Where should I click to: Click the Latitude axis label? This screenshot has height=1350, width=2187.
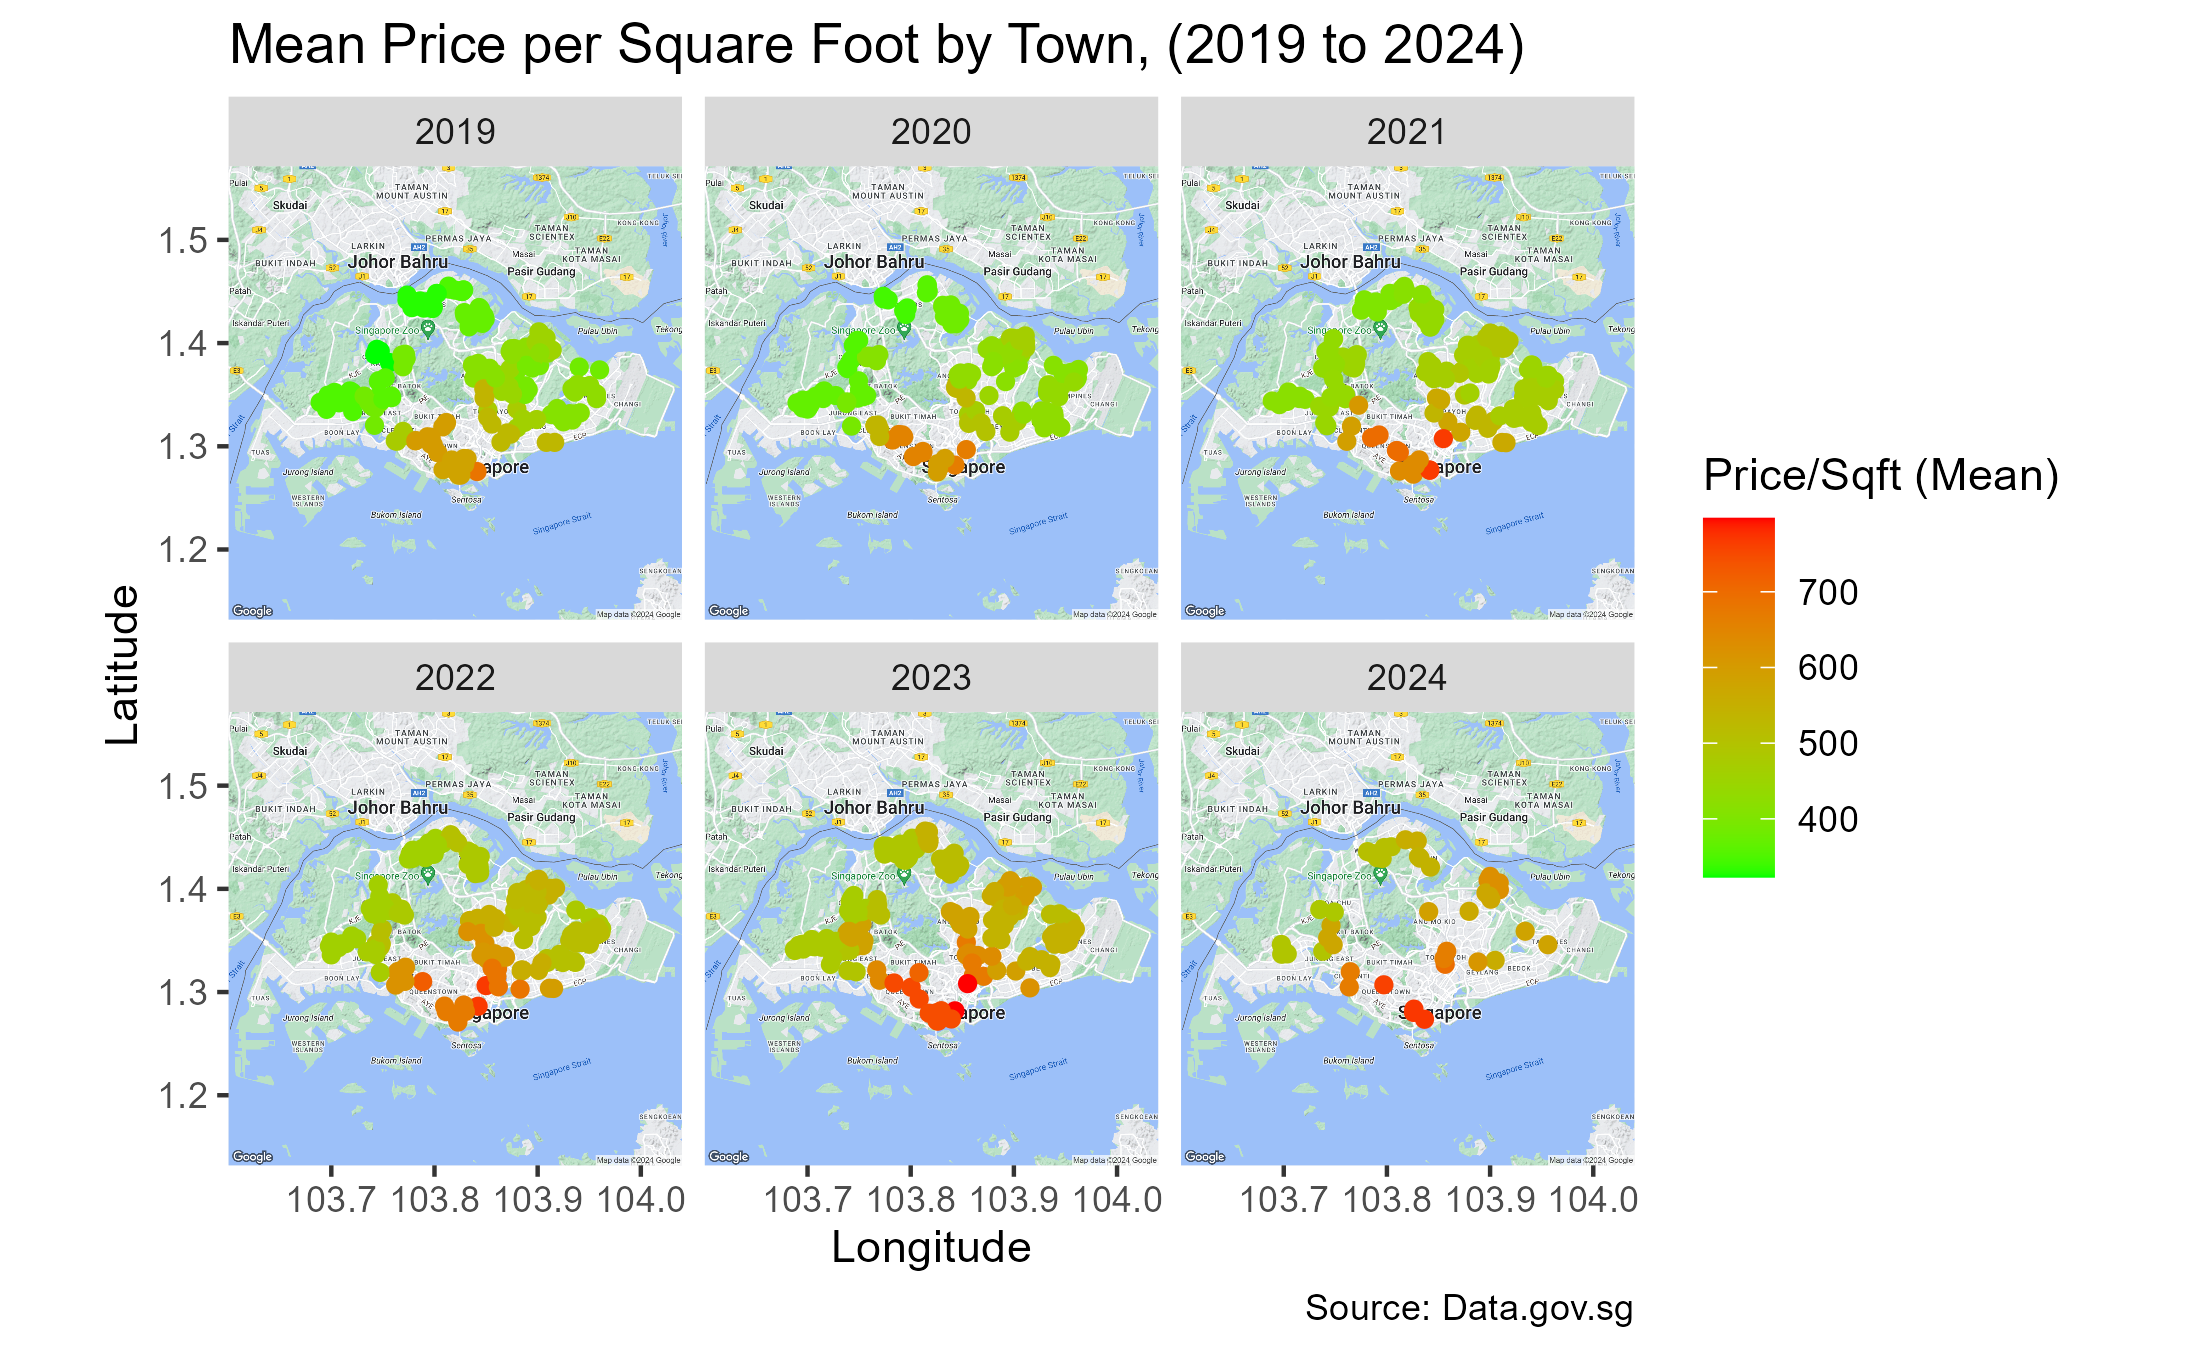pos(123,665)
